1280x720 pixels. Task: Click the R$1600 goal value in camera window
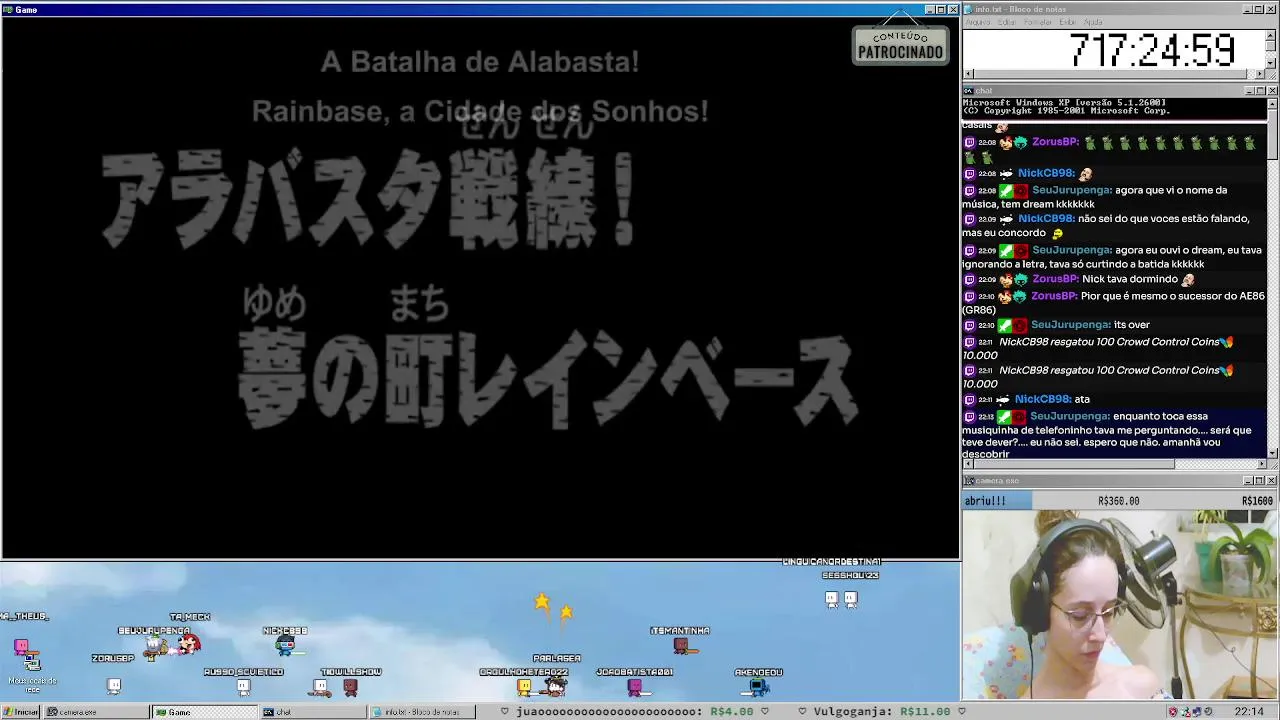point(1258,501)
